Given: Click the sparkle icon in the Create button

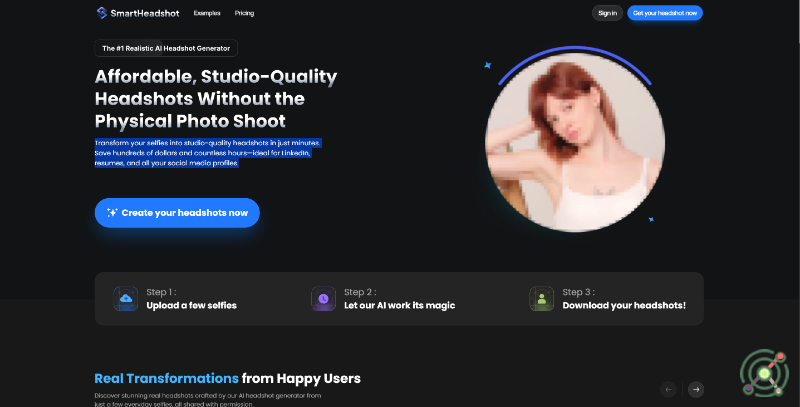Looking at the screenshot, I should pos(112,213).
